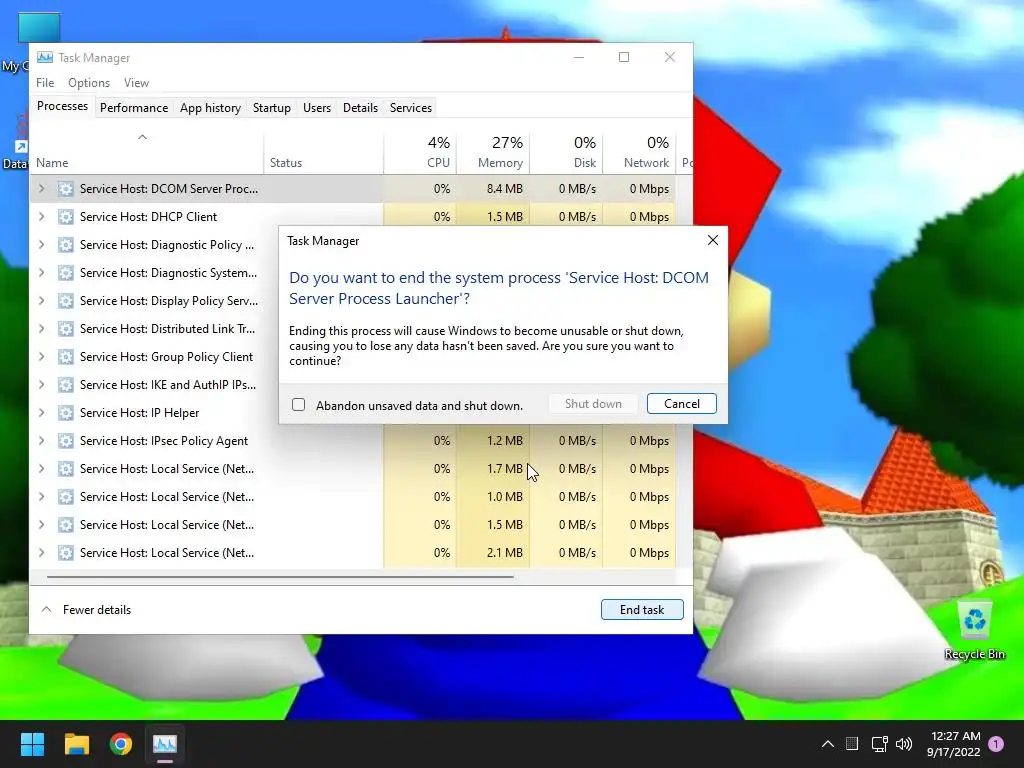The height and width of the screenshot is (768, 1024).
Task: Open the View menu
Action: pyautogui.click(x=136, y=83)
